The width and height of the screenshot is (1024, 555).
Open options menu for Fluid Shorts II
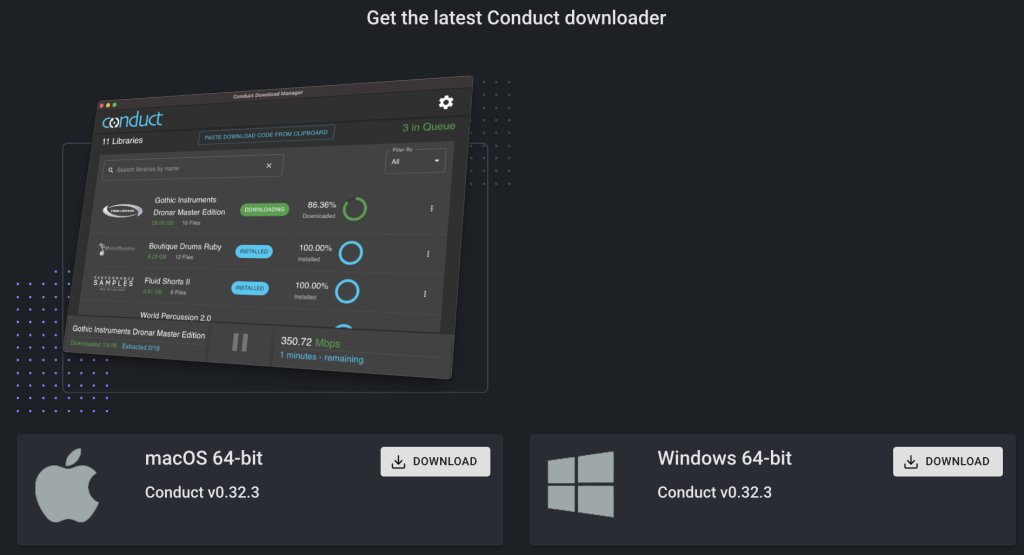(425, 294)
